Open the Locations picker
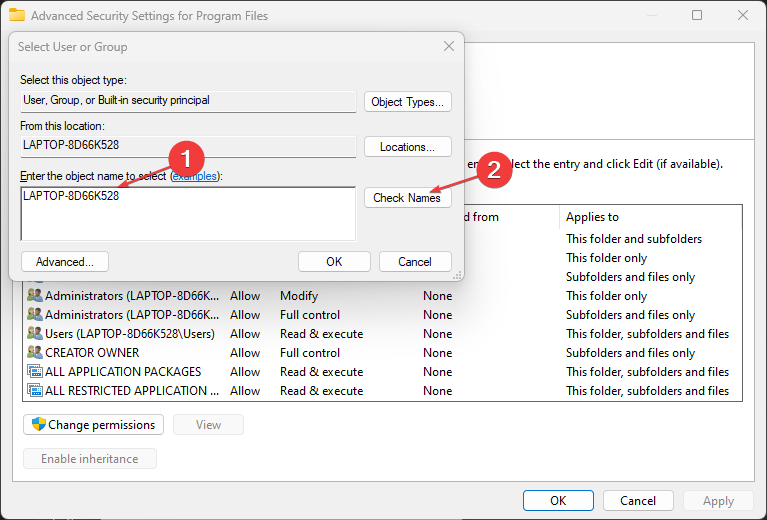This screenshot has height=520, width=767. click(x=407, y=147)
